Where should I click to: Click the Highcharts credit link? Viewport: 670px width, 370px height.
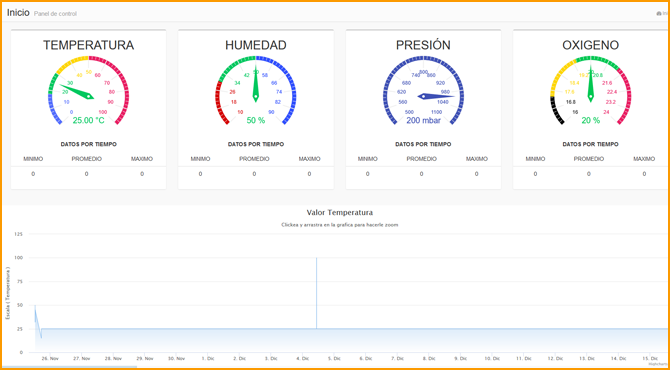click(658, 364)
